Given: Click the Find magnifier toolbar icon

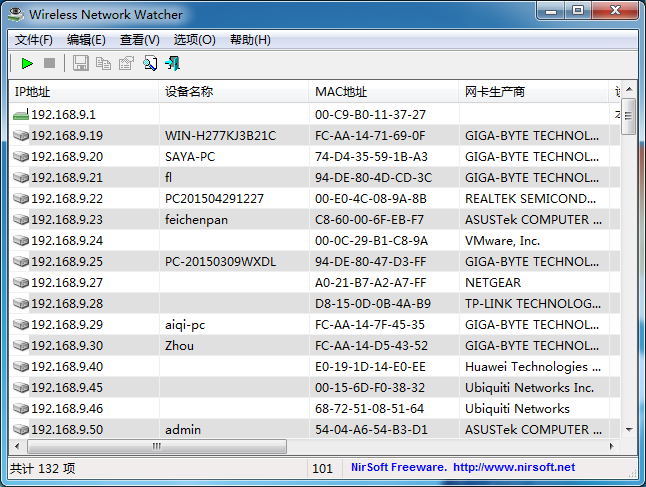Looking at the screenshot, I should coord(150,64).
